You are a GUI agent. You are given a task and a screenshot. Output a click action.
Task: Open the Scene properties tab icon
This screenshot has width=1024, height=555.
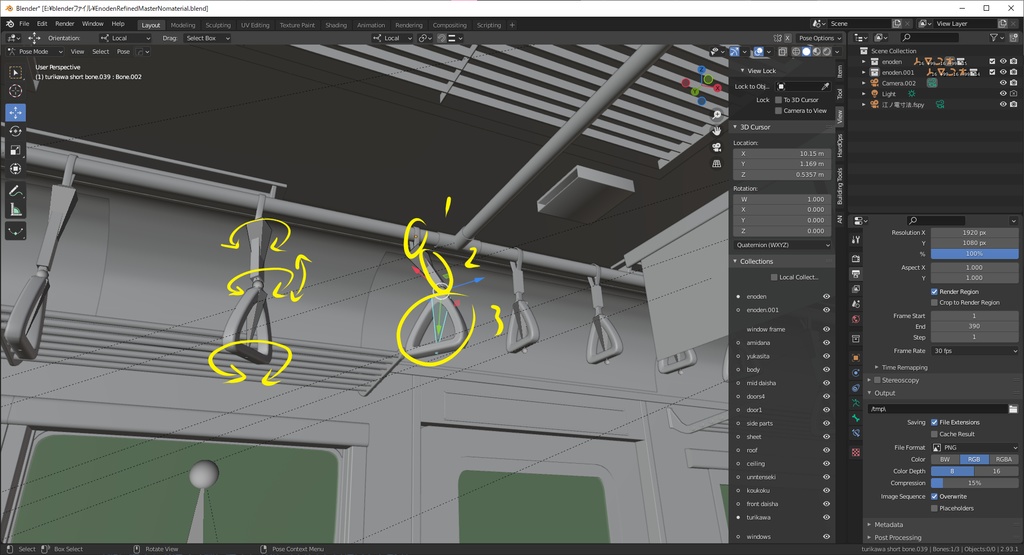[856, 304]
